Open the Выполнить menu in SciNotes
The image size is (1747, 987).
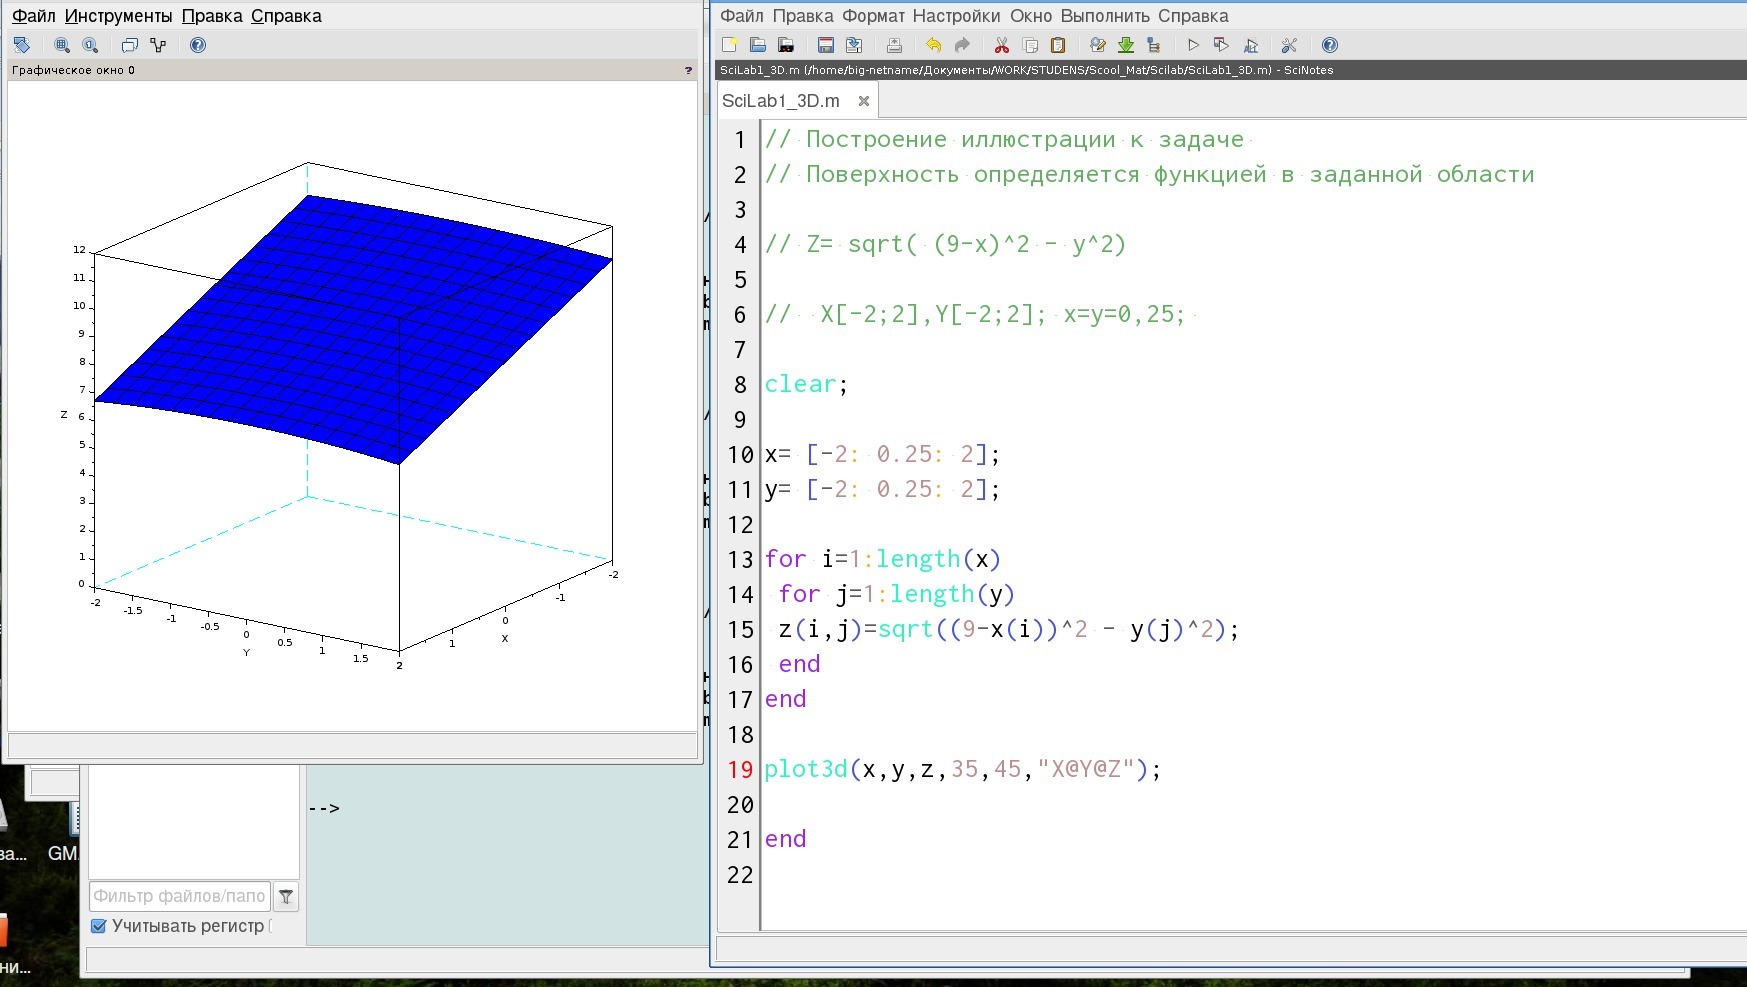1105,16
